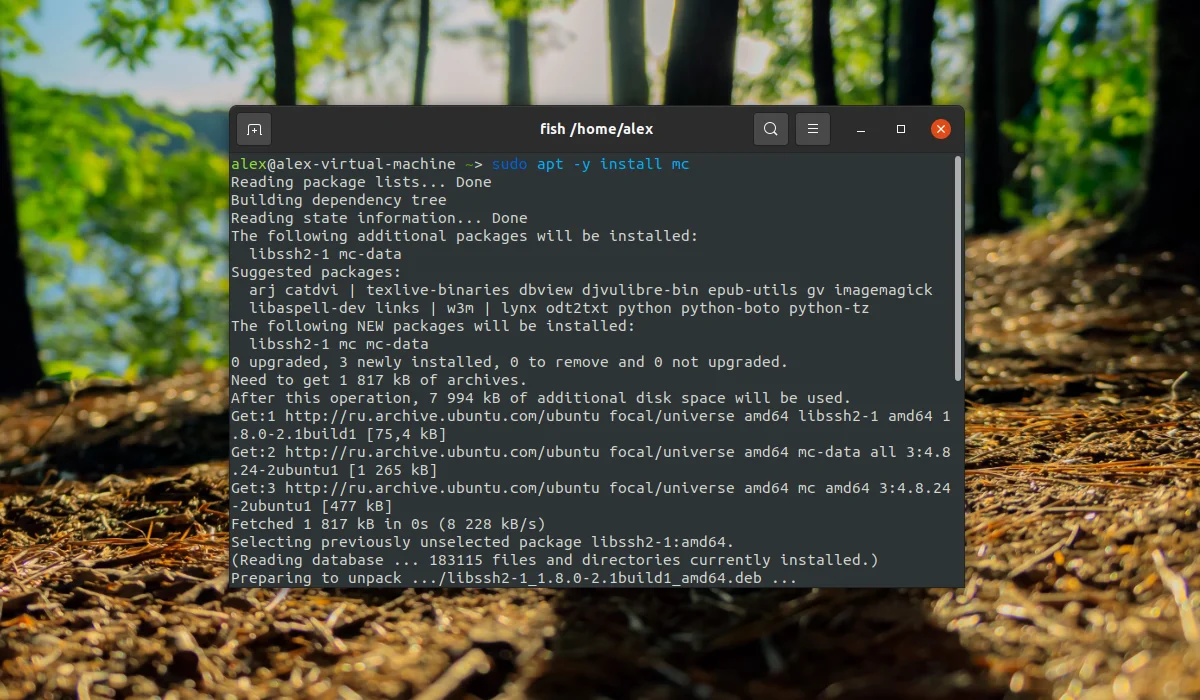Screen dimensions: 1200x700
Task: Click the text '.24-2ubuntu1 [1 265 kB]'
Action: (x=334, y=470)
